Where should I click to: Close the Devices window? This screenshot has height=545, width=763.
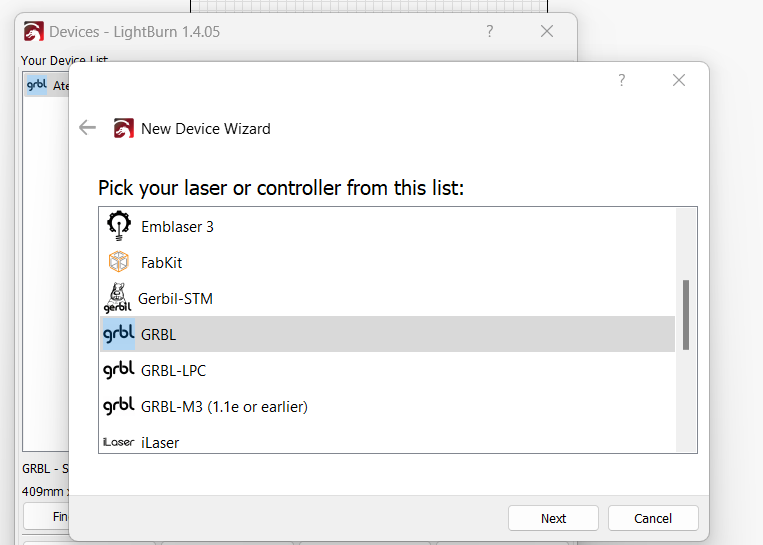point(547,32)
